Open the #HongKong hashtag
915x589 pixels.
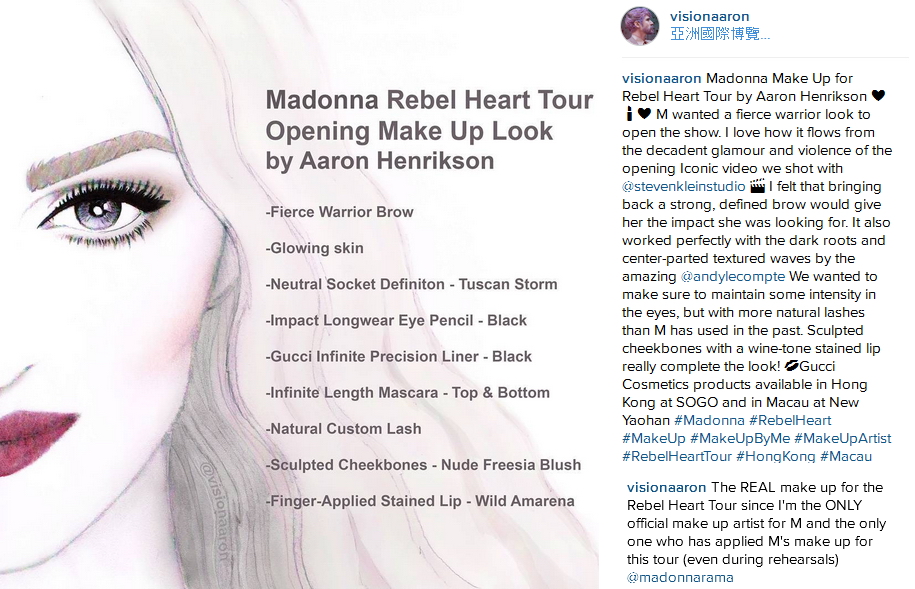point(776,456)
